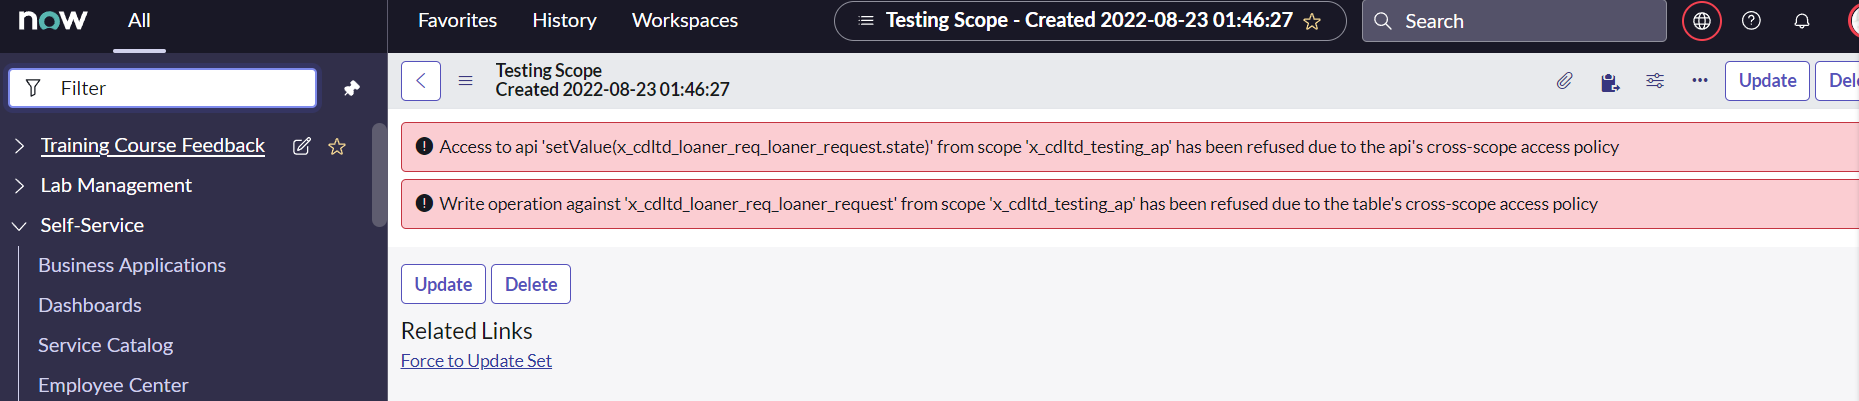Open the form context hamburger menu

pos(465,81)
